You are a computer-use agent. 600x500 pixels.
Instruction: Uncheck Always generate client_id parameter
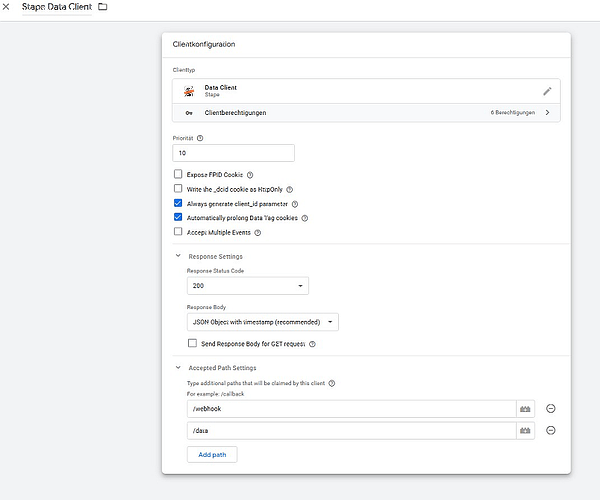click(x=178, y=203)
